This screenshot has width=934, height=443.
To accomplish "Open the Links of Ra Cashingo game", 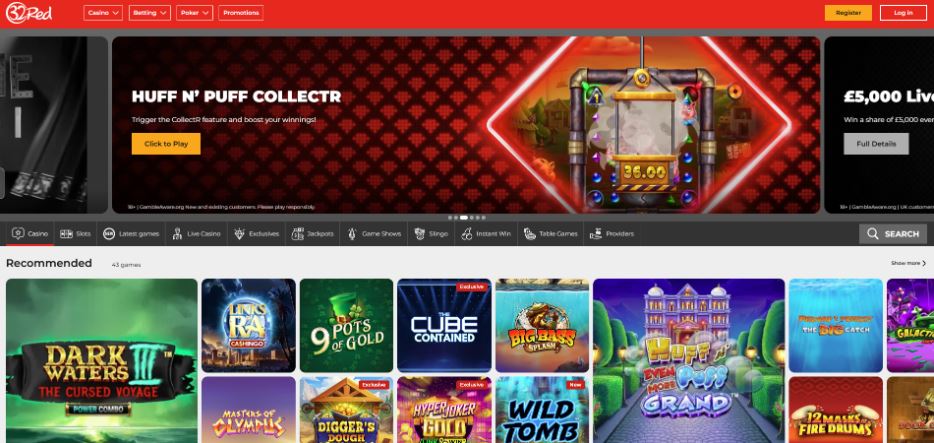I will point(248,326).
